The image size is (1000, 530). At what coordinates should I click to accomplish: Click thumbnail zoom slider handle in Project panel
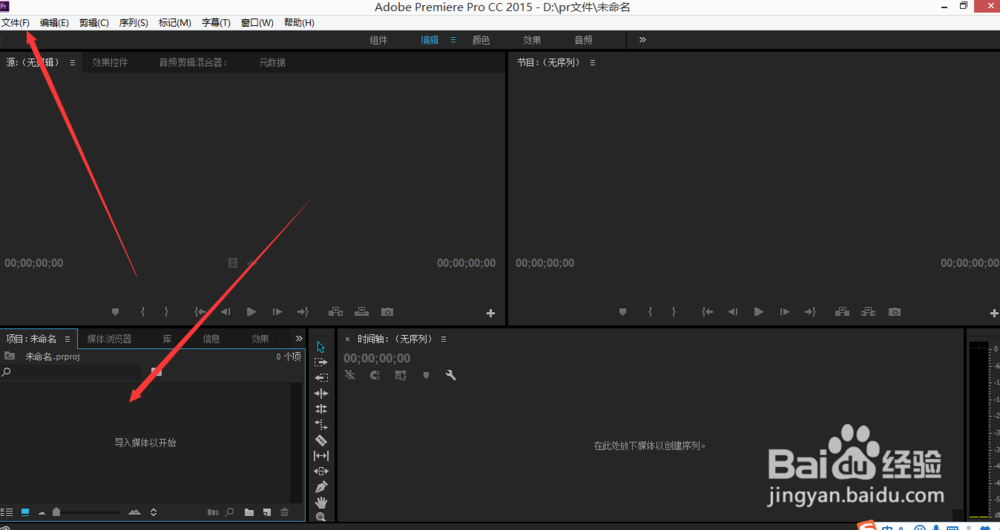56,512
